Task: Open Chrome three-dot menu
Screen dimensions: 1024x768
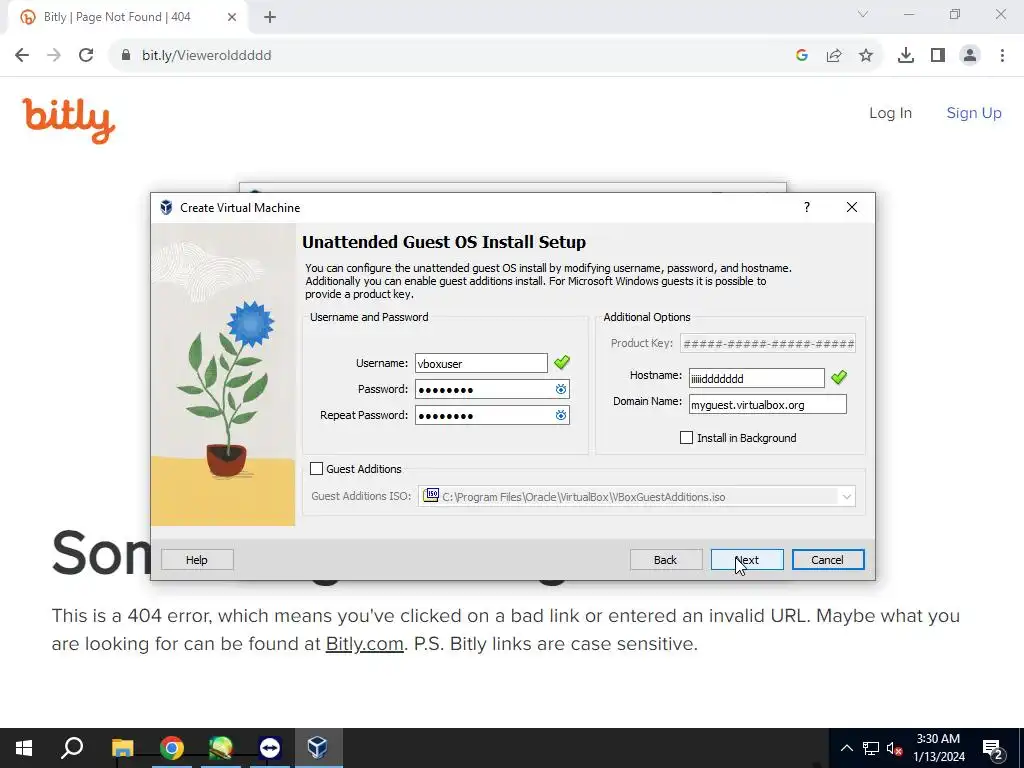Action: pyautogui.click(x=1002, y=56)
